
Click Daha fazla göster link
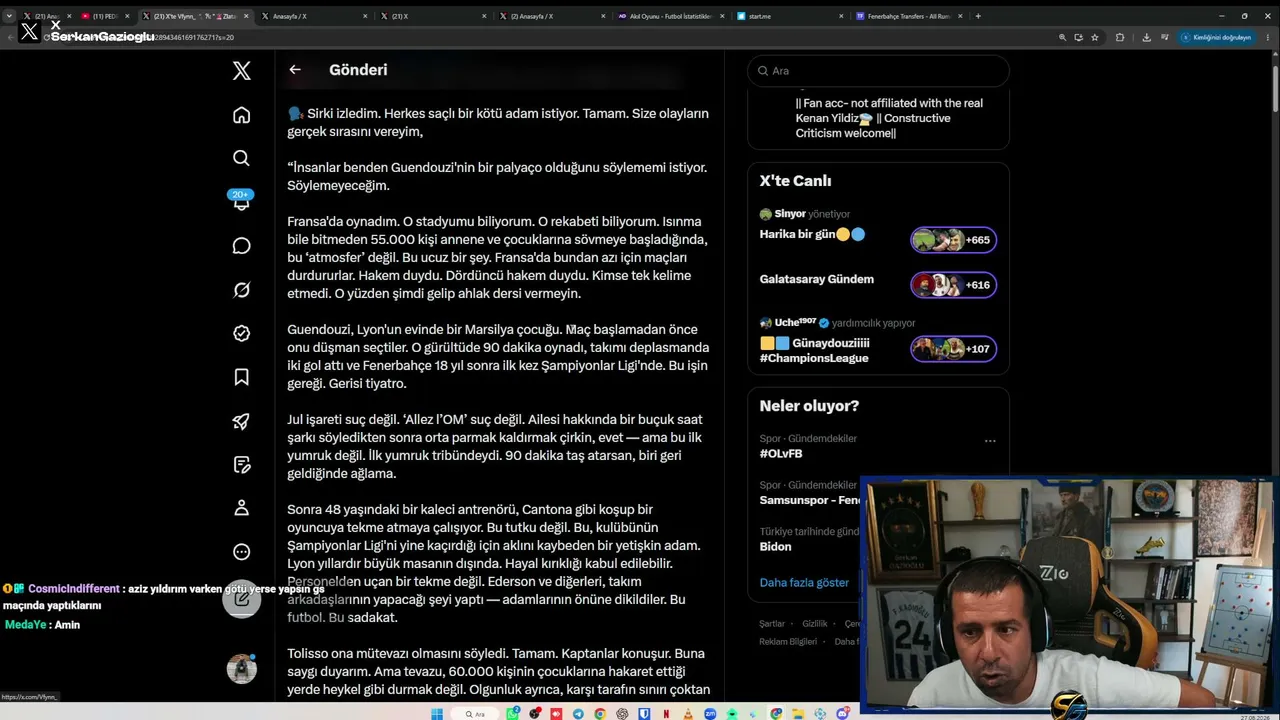point(804,583)
